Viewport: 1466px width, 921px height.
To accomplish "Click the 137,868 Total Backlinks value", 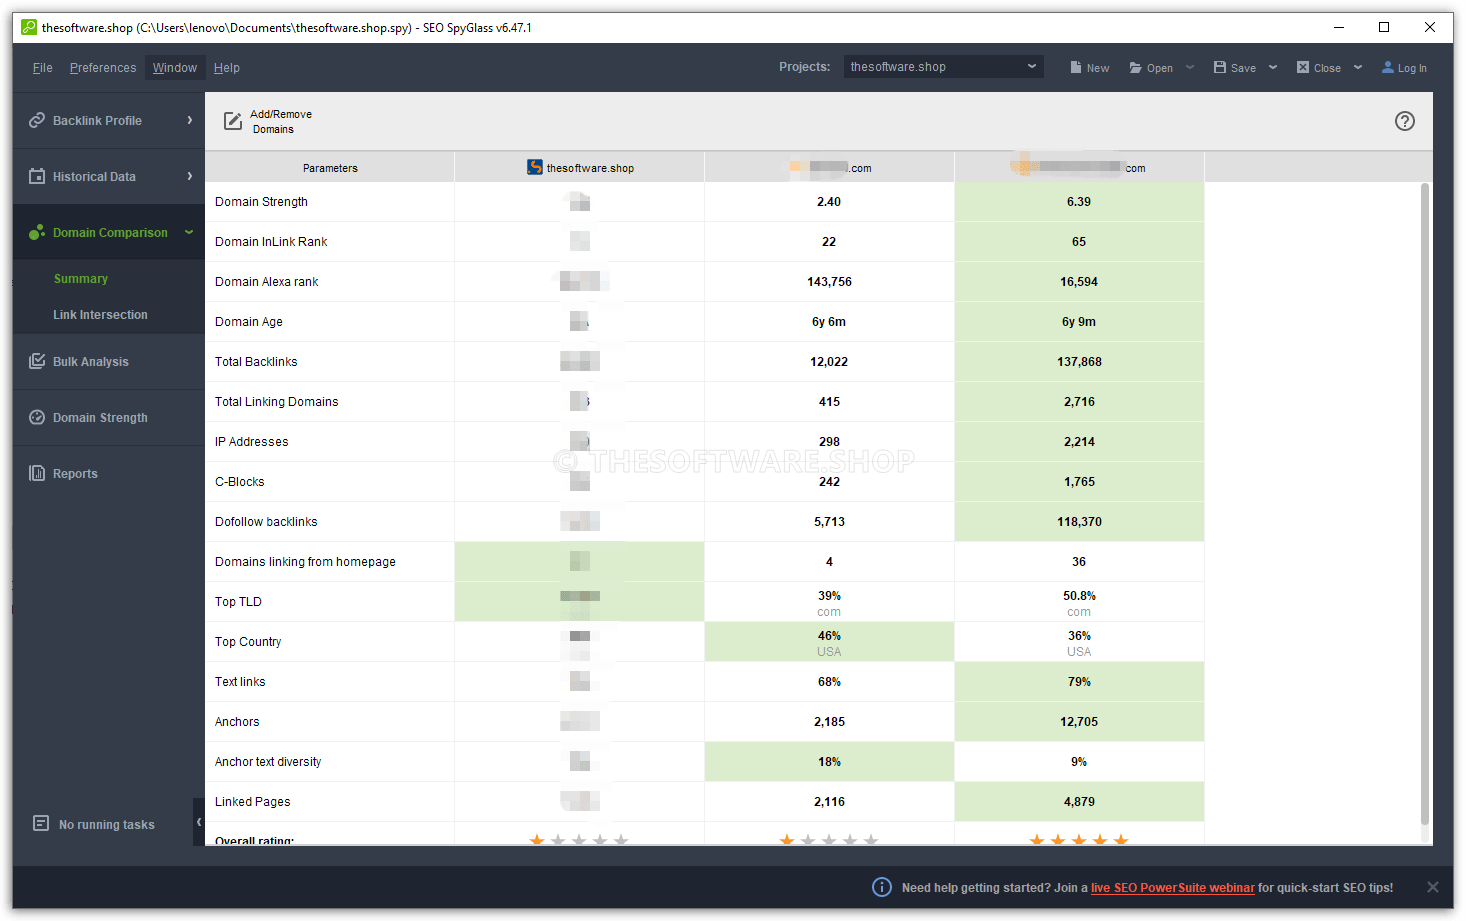I will (1079, 362).
